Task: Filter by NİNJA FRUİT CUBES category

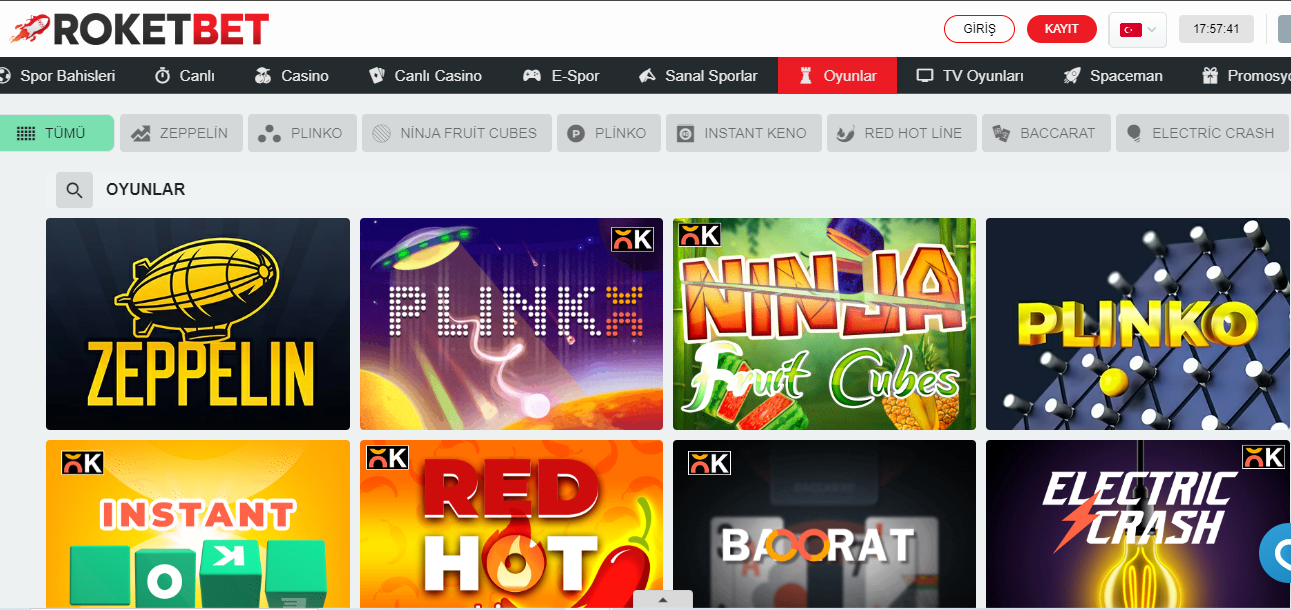Action: pyautogui.click(x=456, y=133)
